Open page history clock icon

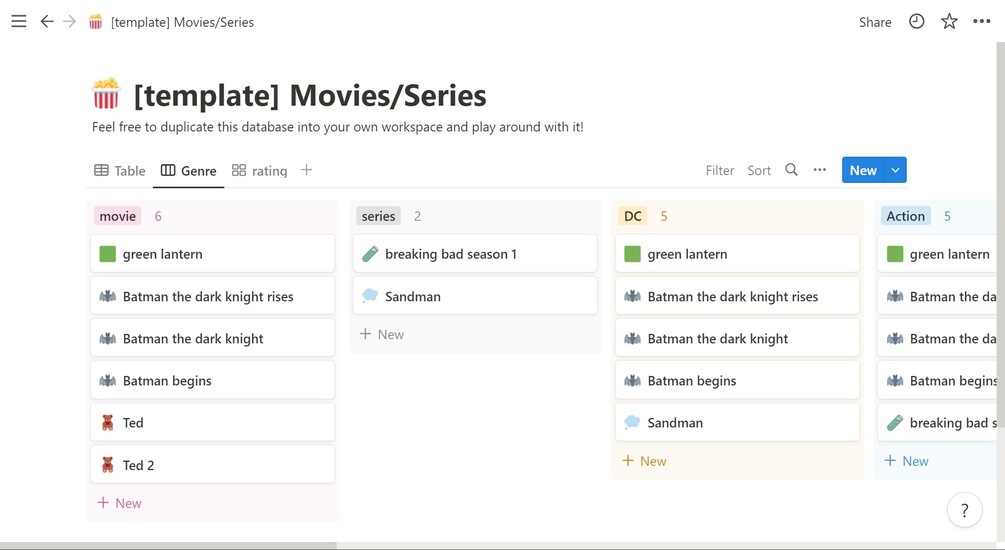pos(916,21)
